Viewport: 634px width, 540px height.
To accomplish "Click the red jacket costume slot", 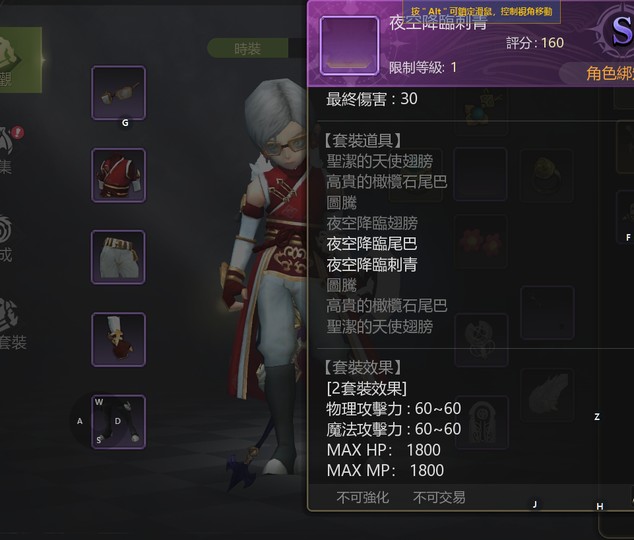I will click(x=118, y=175).
